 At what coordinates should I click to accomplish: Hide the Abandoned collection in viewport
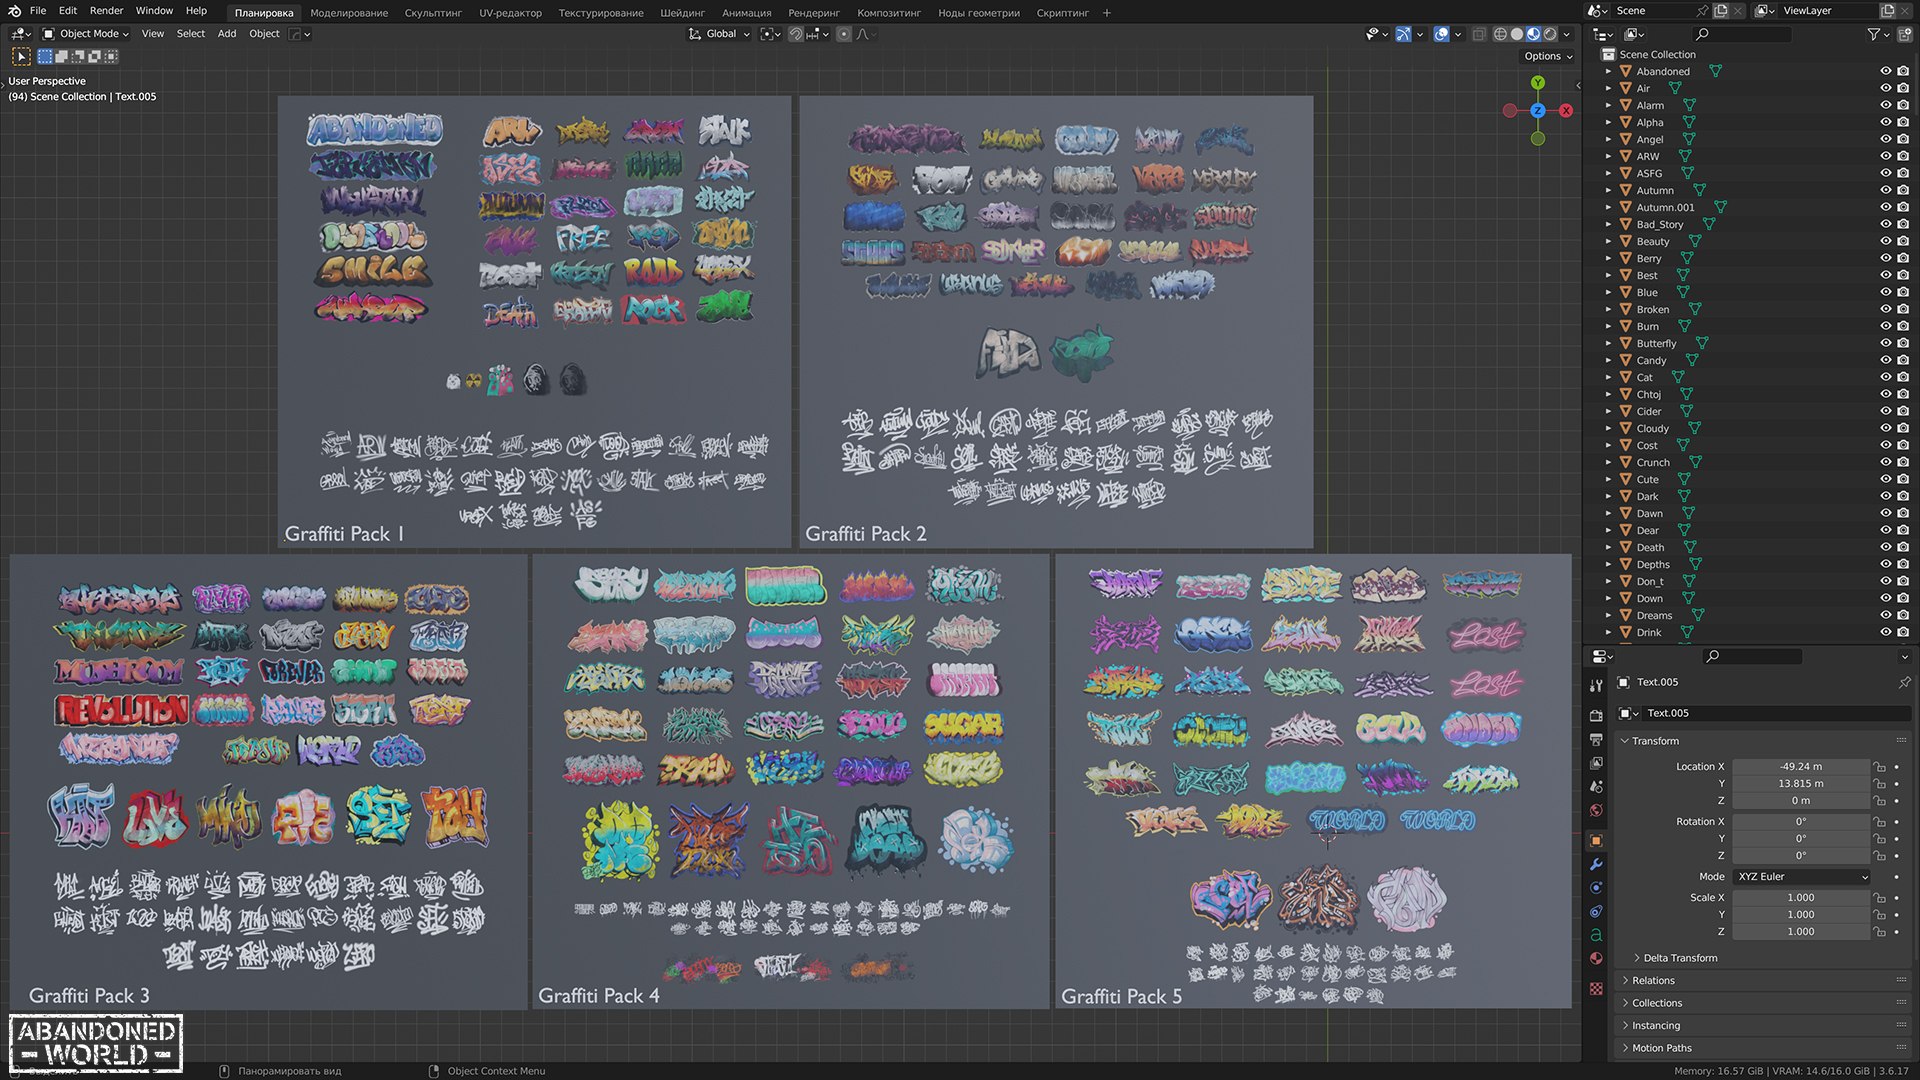tap(1886, 72)
